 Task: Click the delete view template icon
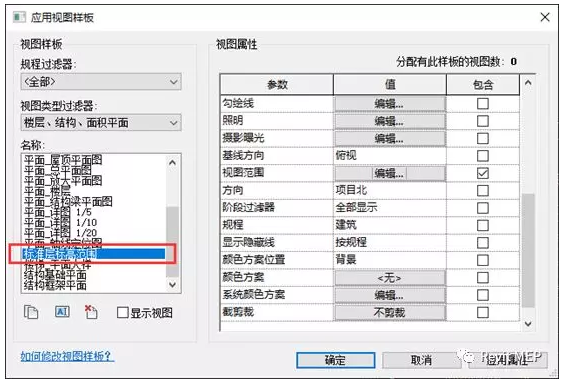[91, 312]
